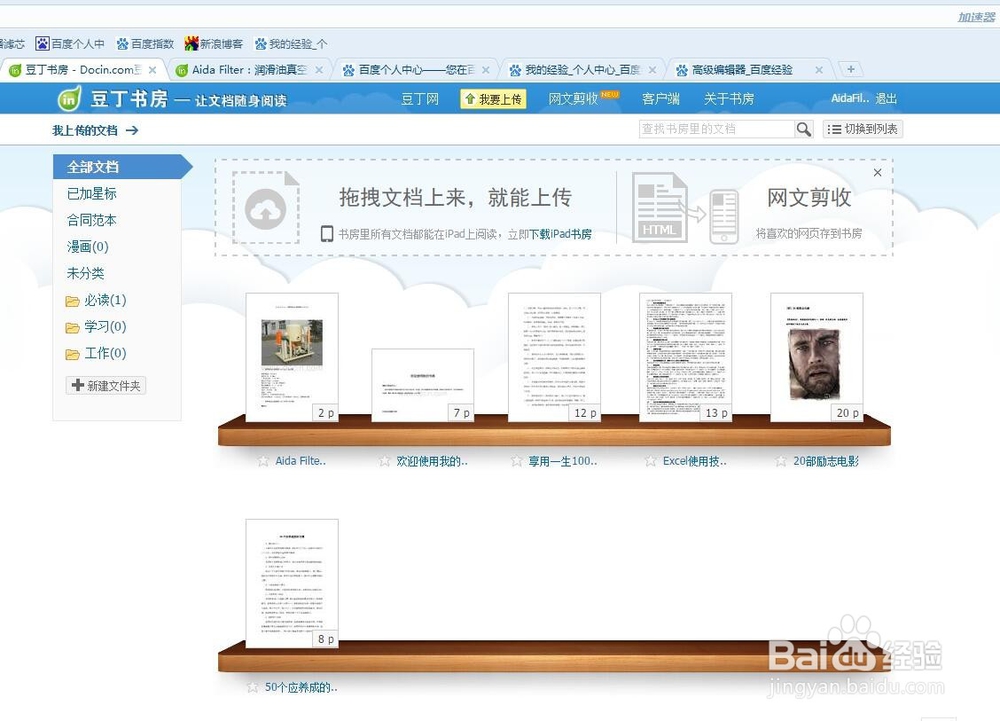Click the search magnifier icon
Image resolution: width=1000 pixels, height=721 pixels.
[804, 129]
